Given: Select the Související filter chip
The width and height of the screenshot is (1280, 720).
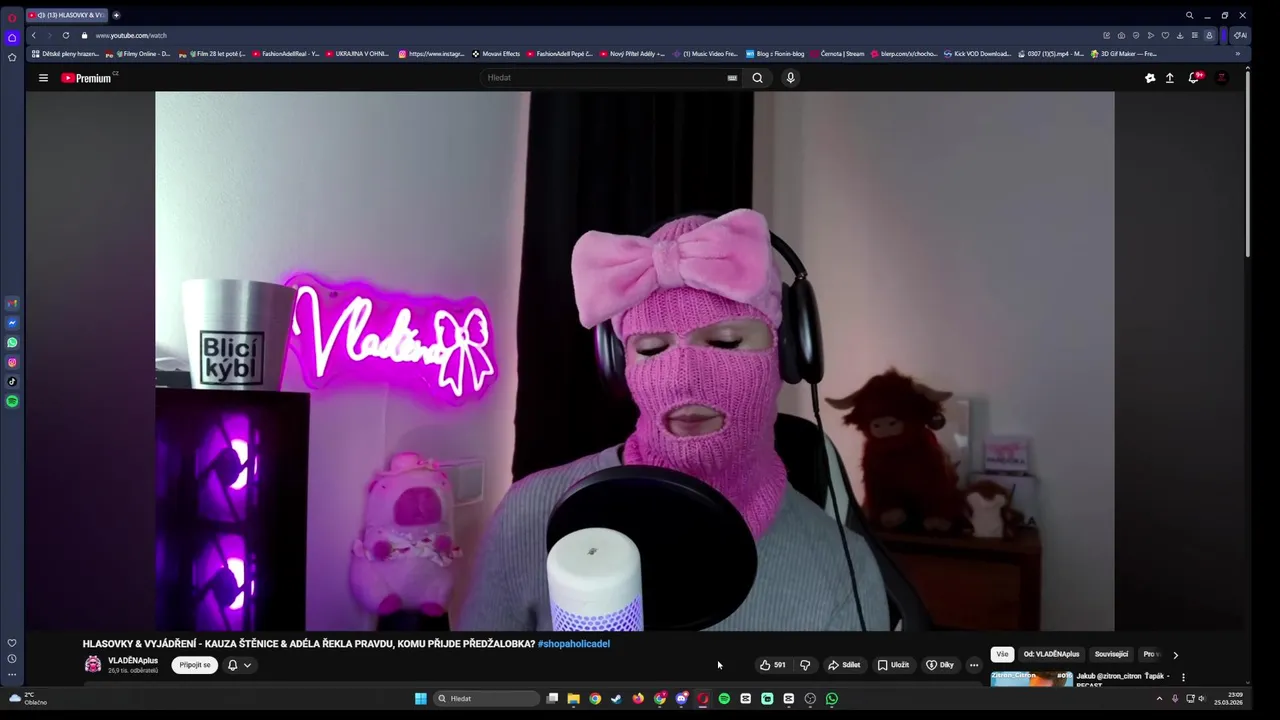Looking at the screenshot, I should coord(1111,654).
